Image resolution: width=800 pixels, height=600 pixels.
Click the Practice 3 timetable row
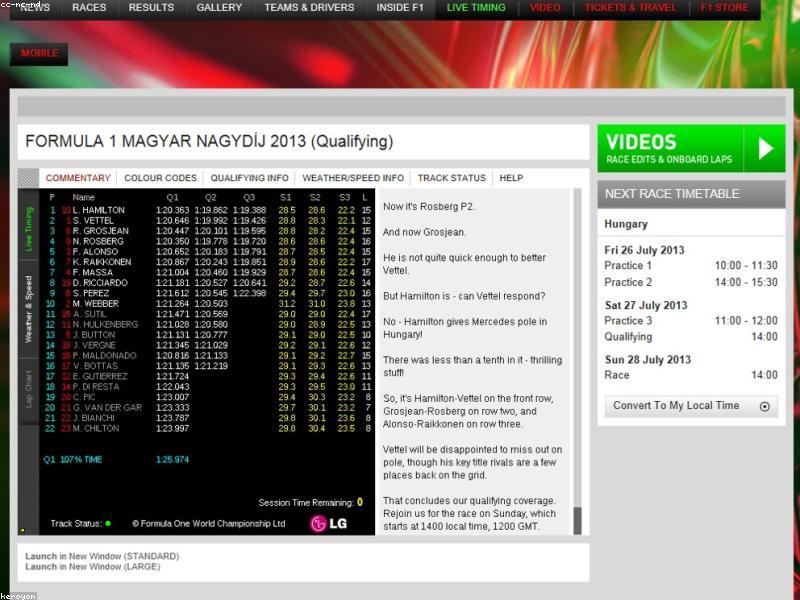point(691,320)
